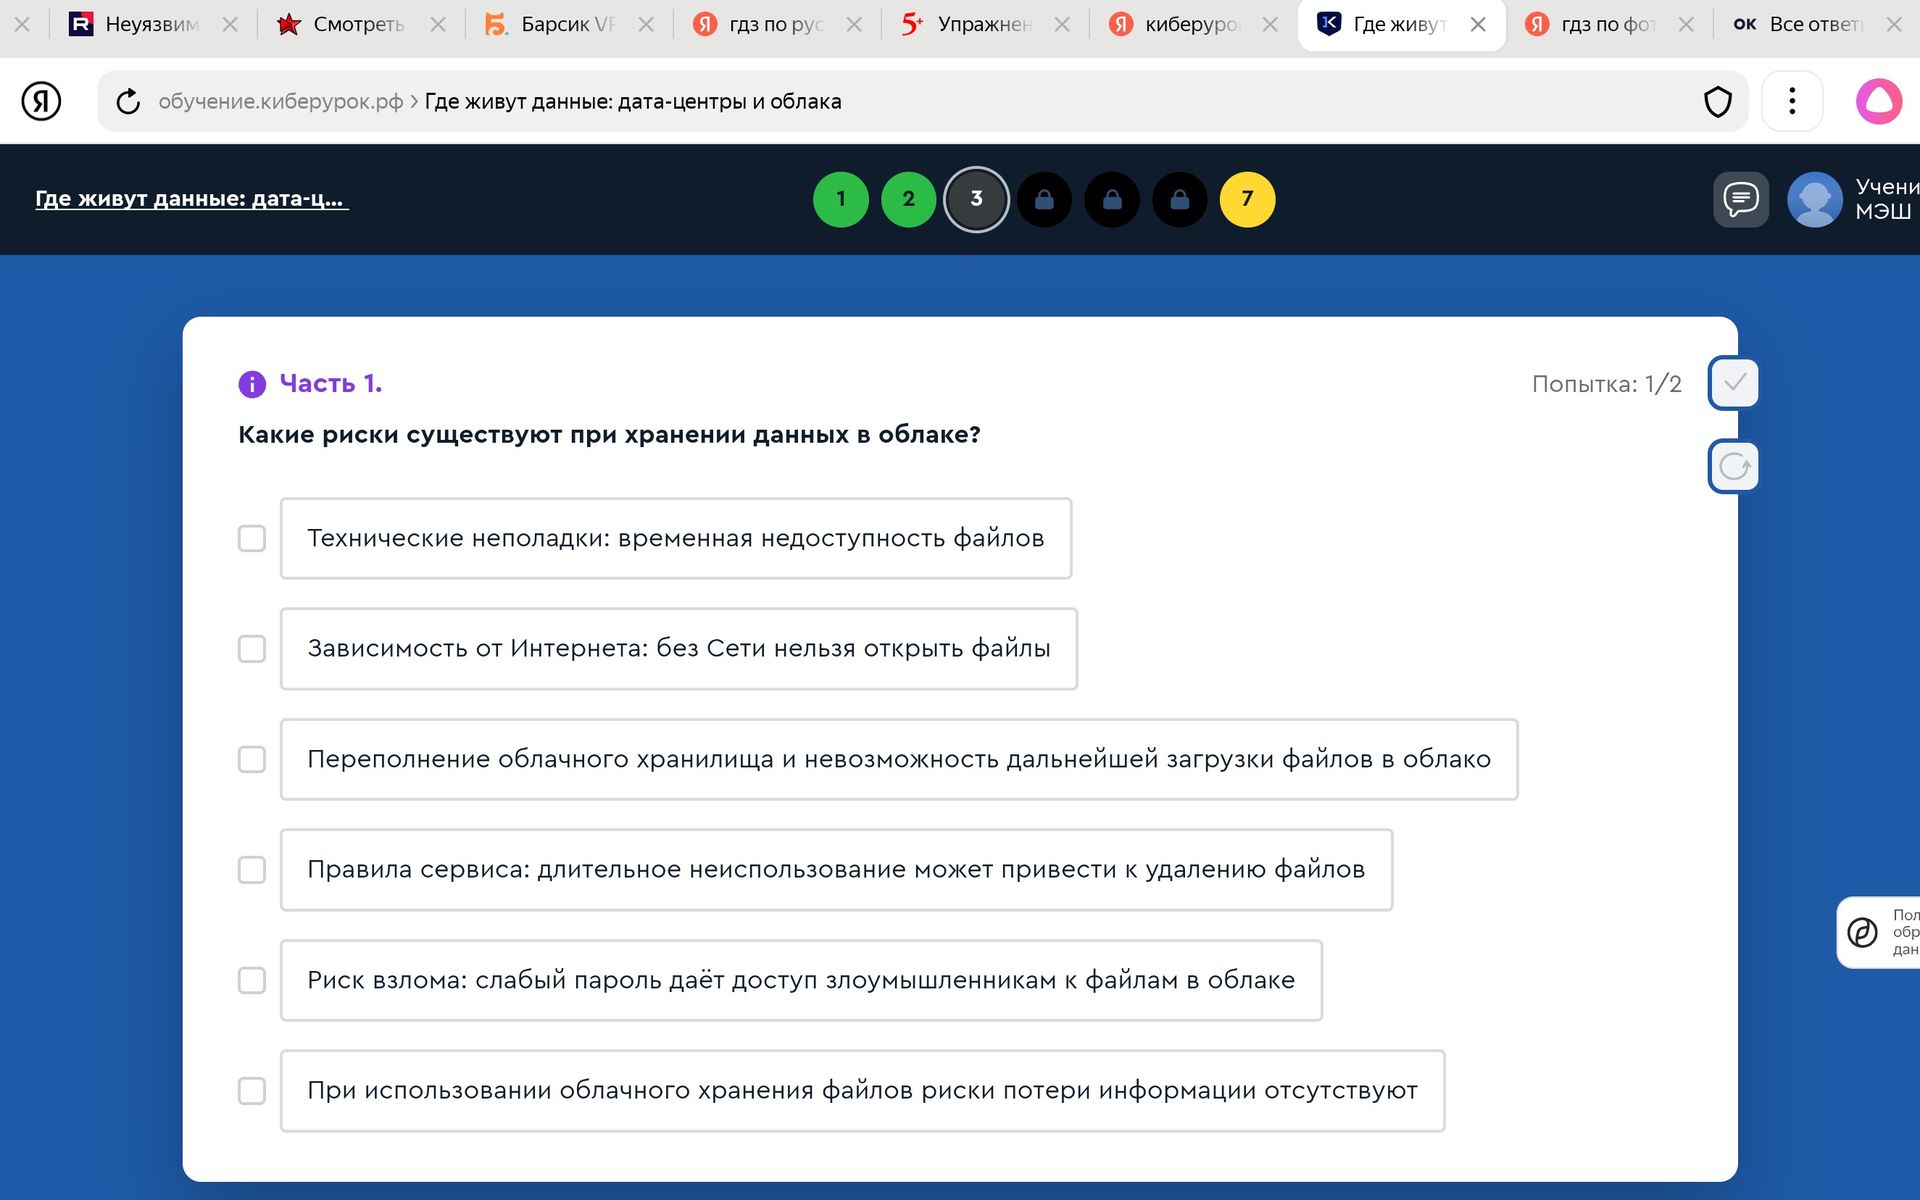Select answer text Риск взлома: слабый пароль
Viewport: 1920px width, 1200px height.
pos(801,980)
